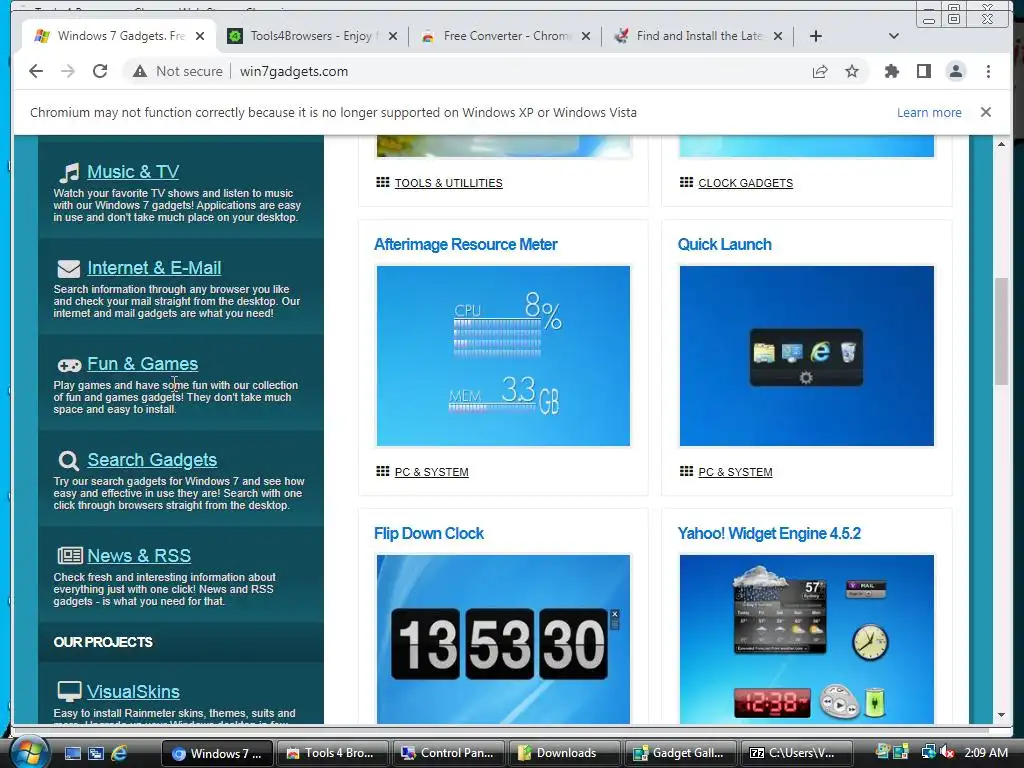Open the share page icon
Screen dimensions: 1024x768
coord(820,71)
